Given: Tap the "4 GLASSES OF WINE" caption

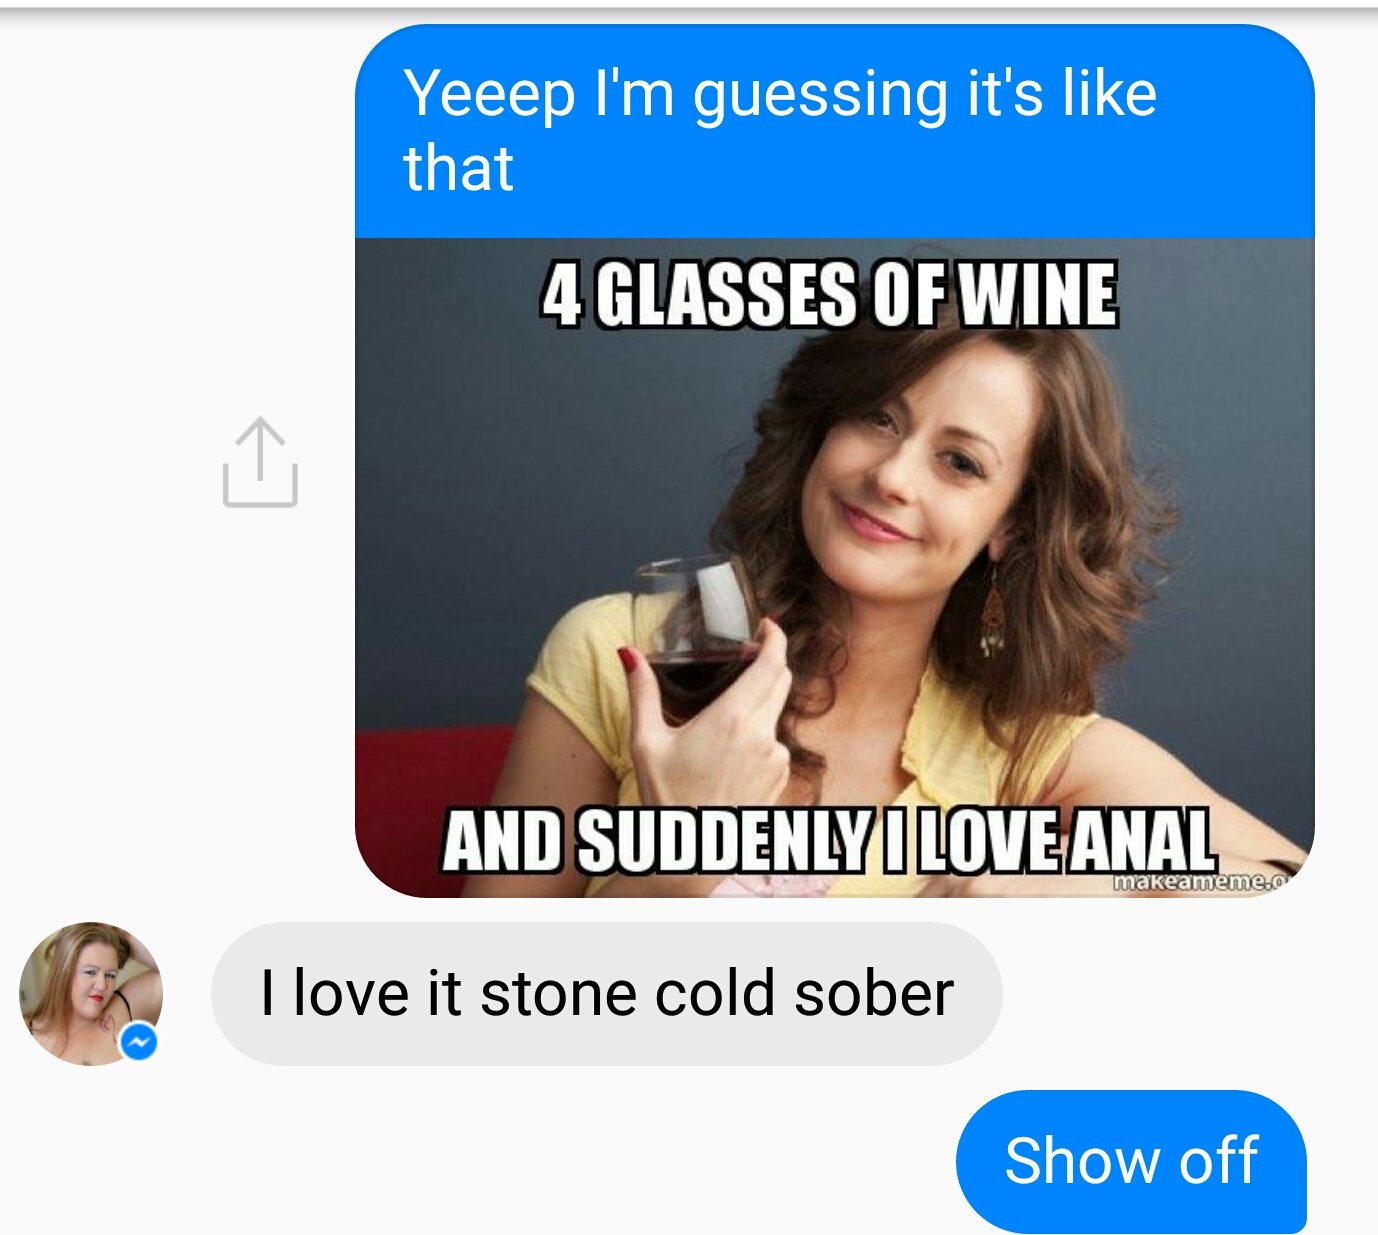Looking at the screenshot, I should 829,295.
